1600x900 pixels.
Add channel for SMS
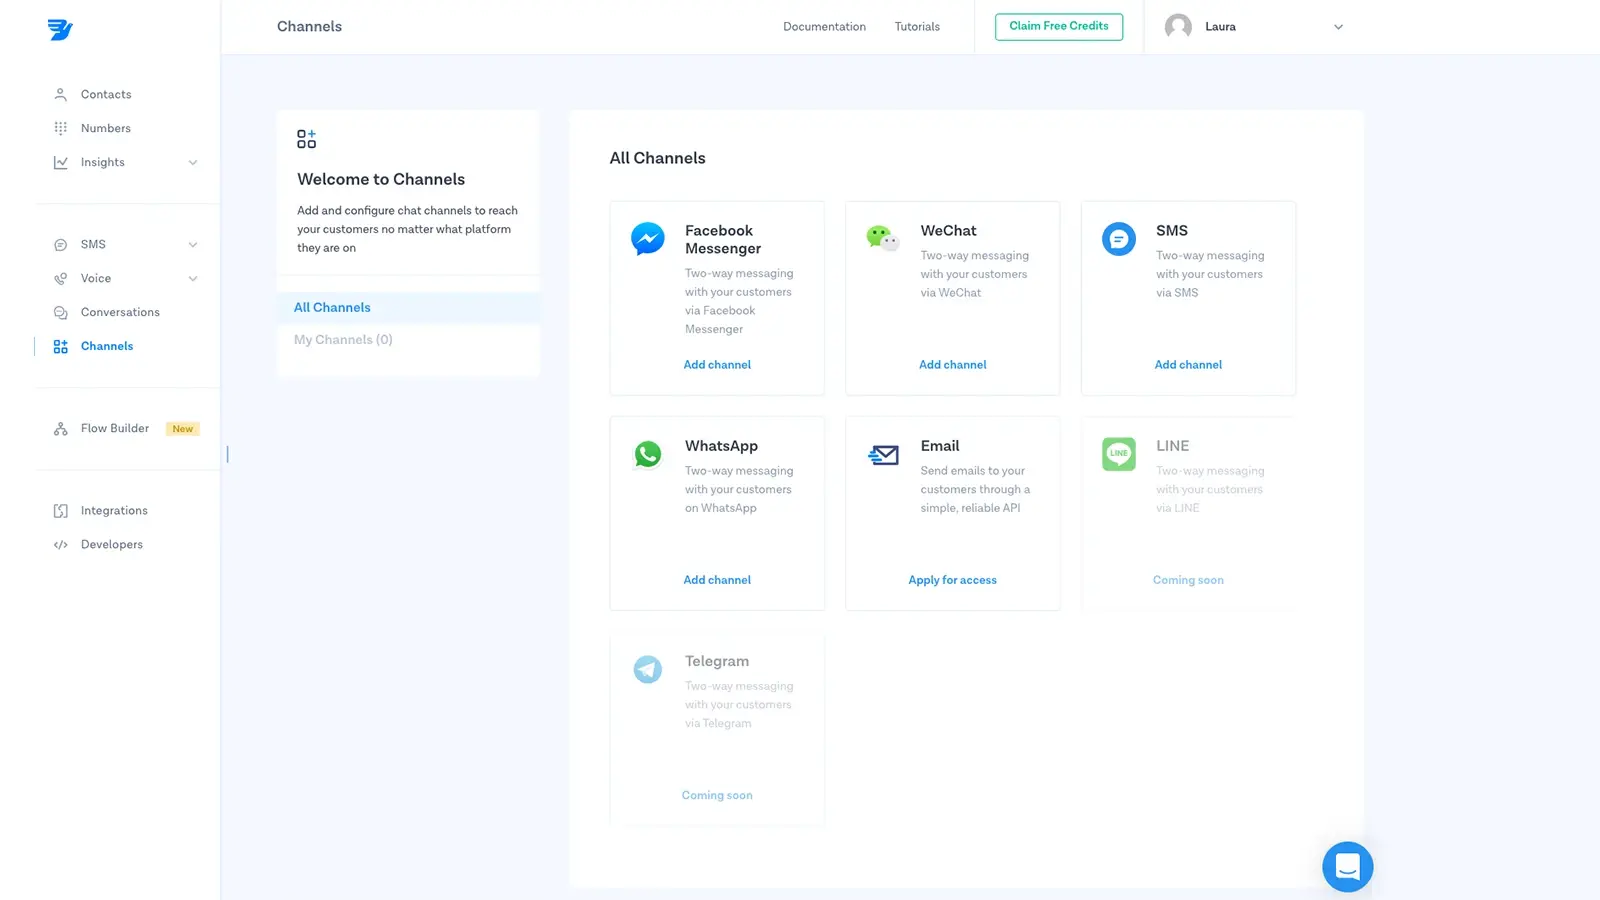(x=1188, y=365)
